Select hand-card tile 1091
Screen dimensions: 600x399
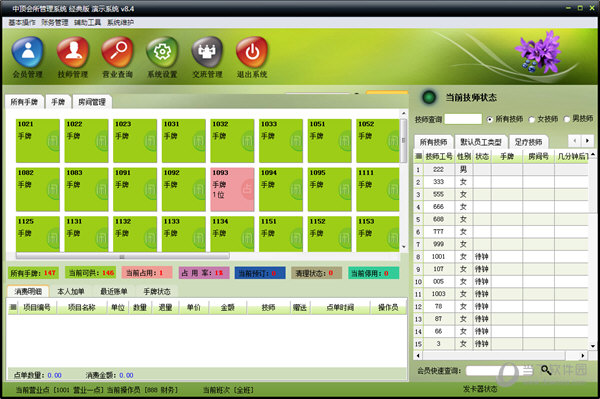click(x=135, y=189)
